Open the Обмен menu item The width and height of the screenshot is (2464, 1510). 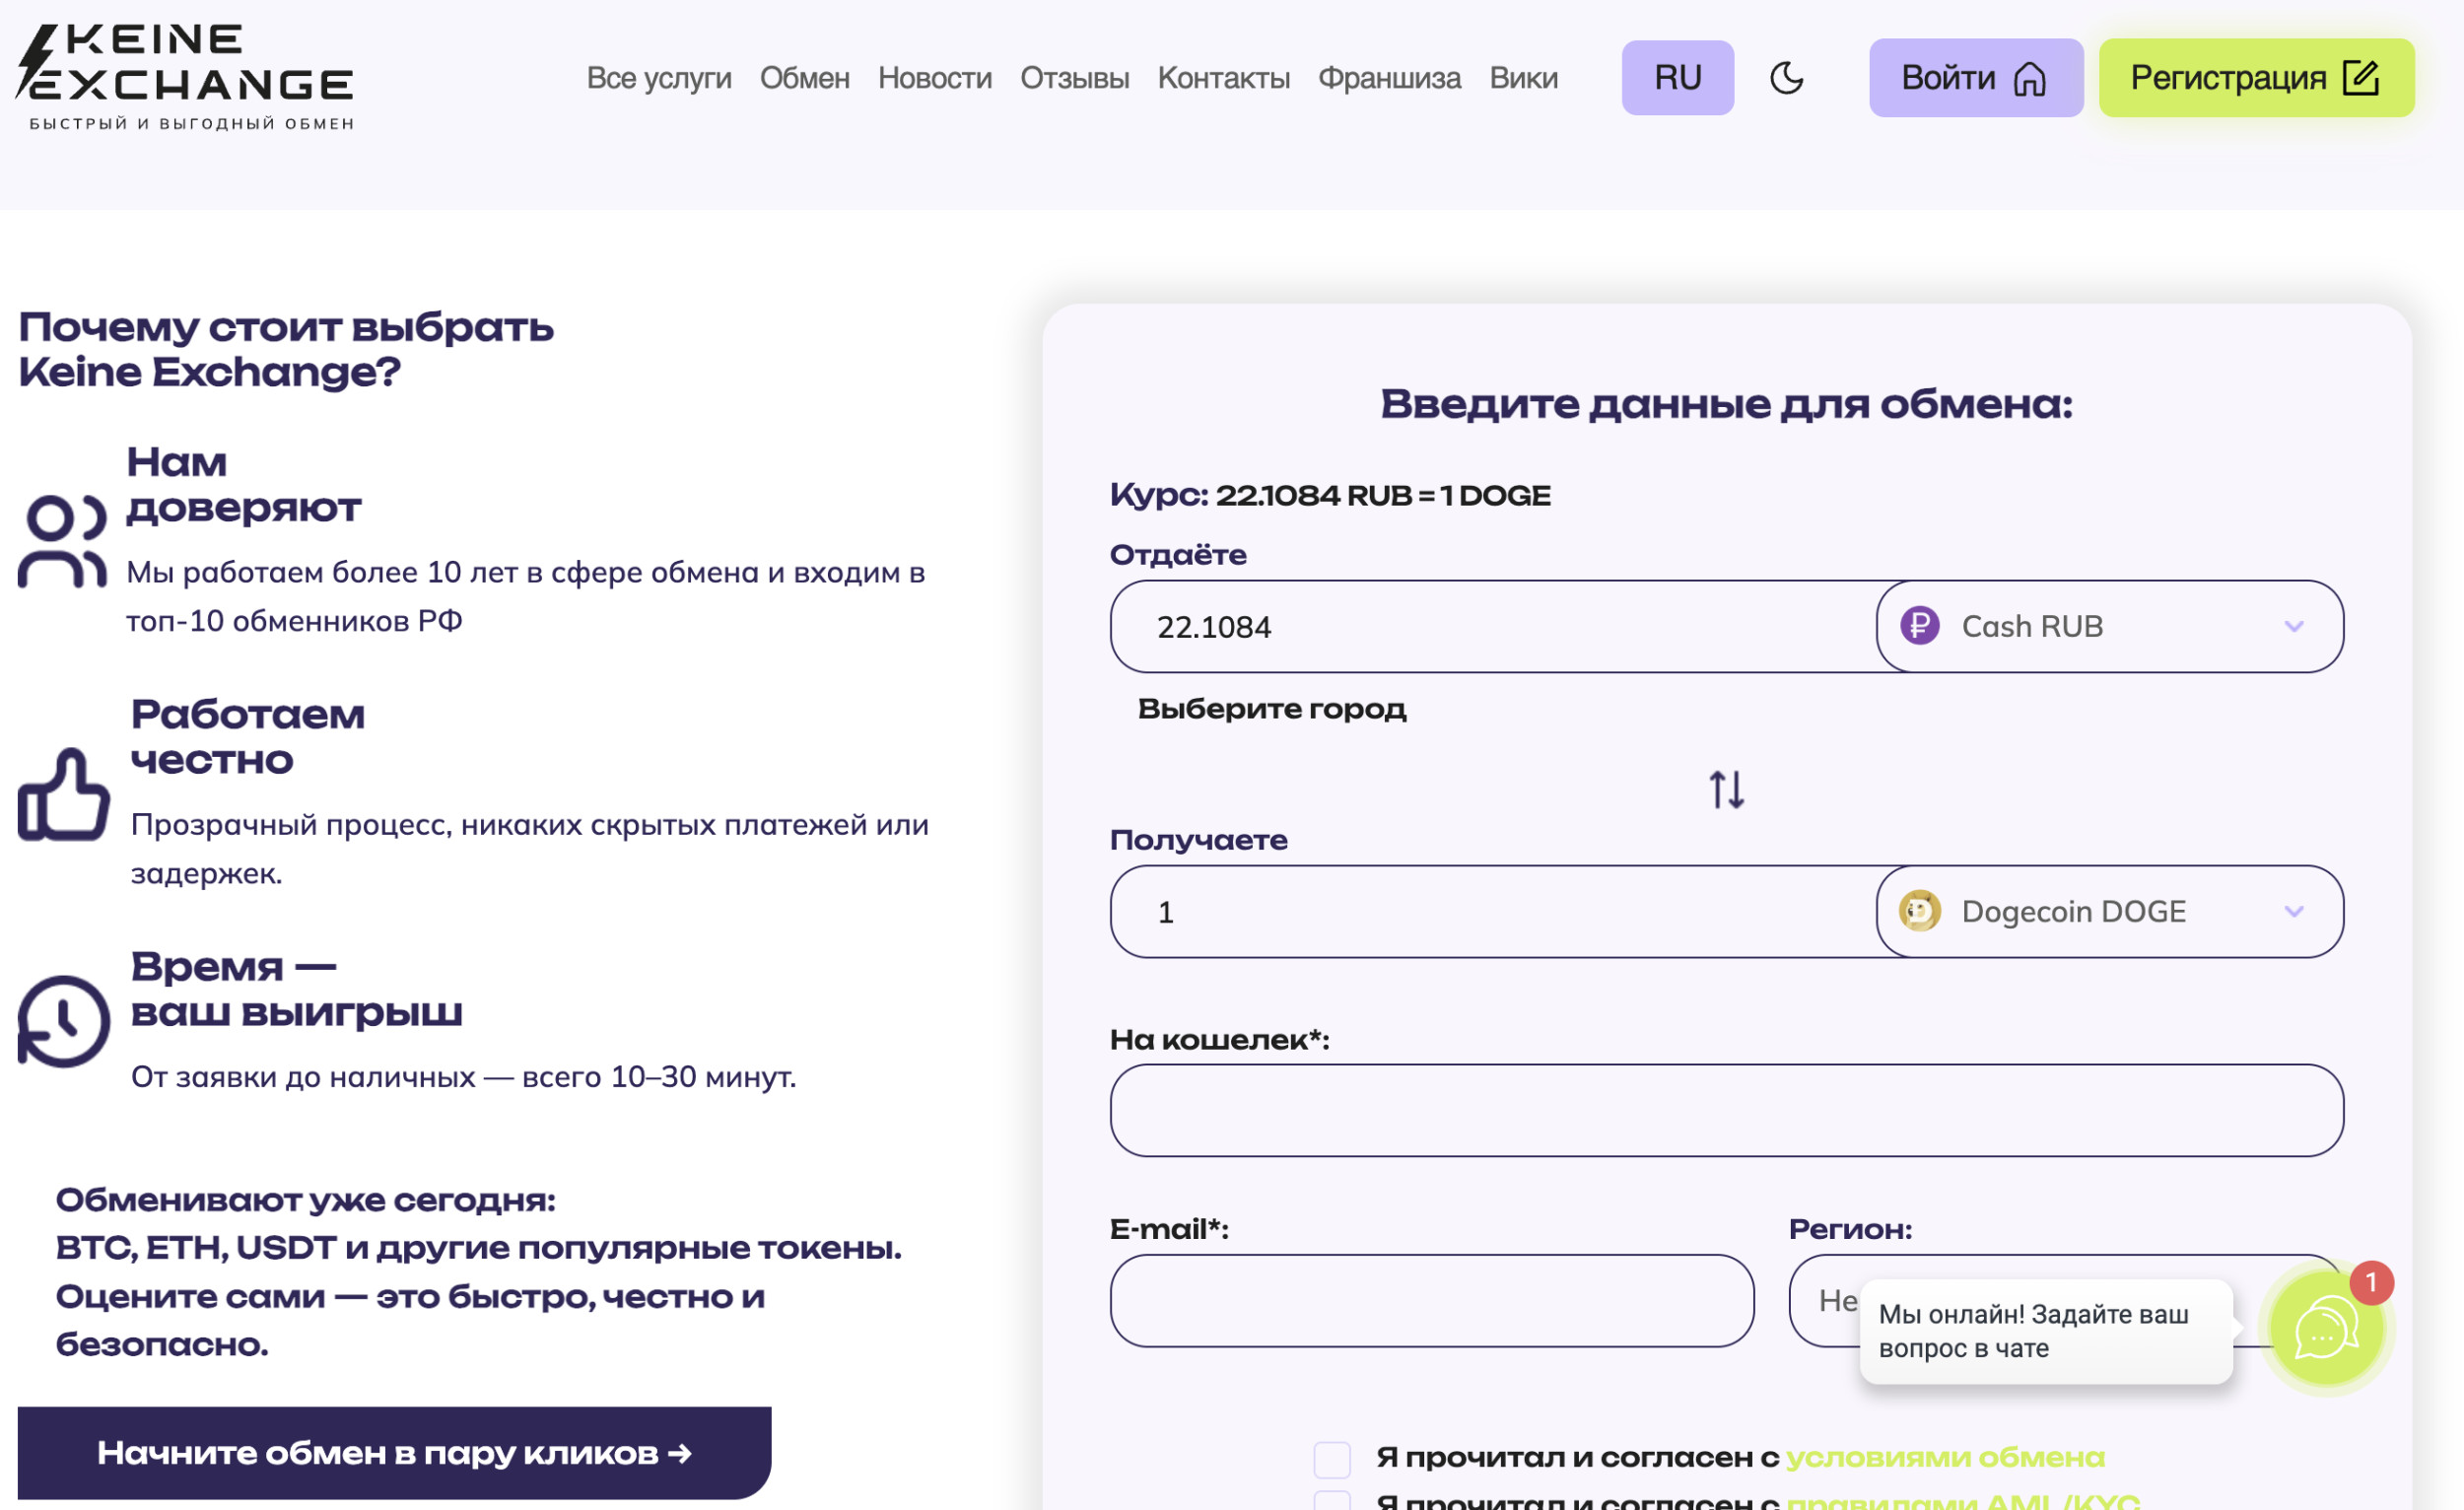pos(804,77)
